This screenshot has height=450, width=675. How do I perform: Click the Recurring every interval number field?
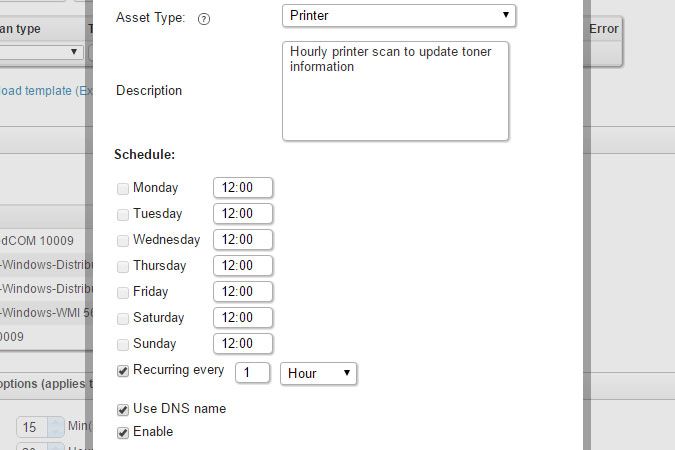(x=253, y=373)
